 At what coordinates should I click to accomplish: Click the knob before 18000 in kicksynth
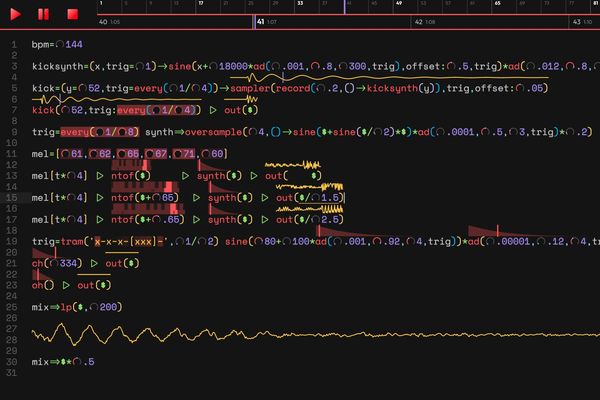(x=214, y=66)
